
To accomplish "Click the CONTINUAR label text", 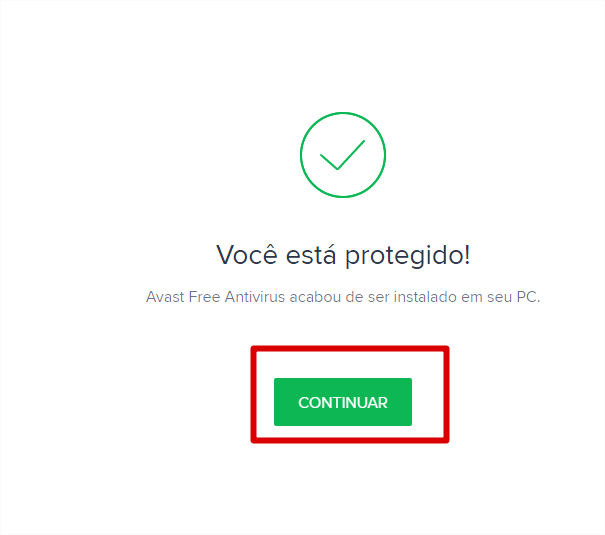I will point(343,402).
